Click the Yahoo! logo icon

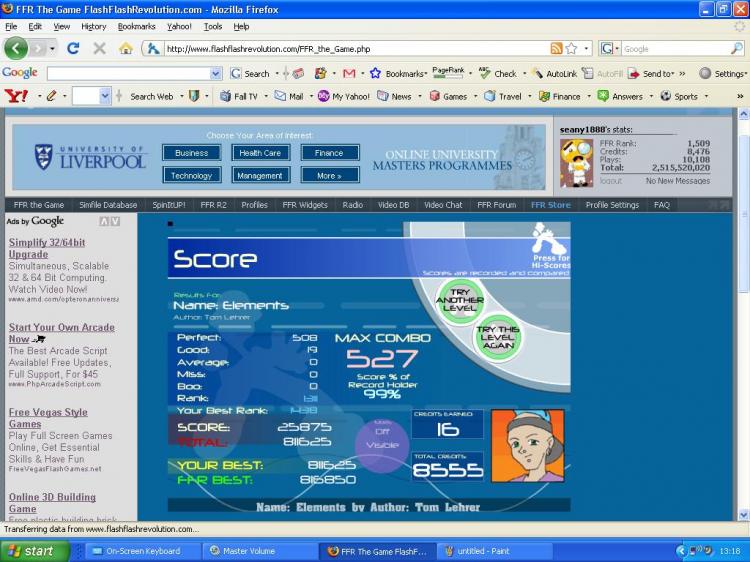coord(16,96)
